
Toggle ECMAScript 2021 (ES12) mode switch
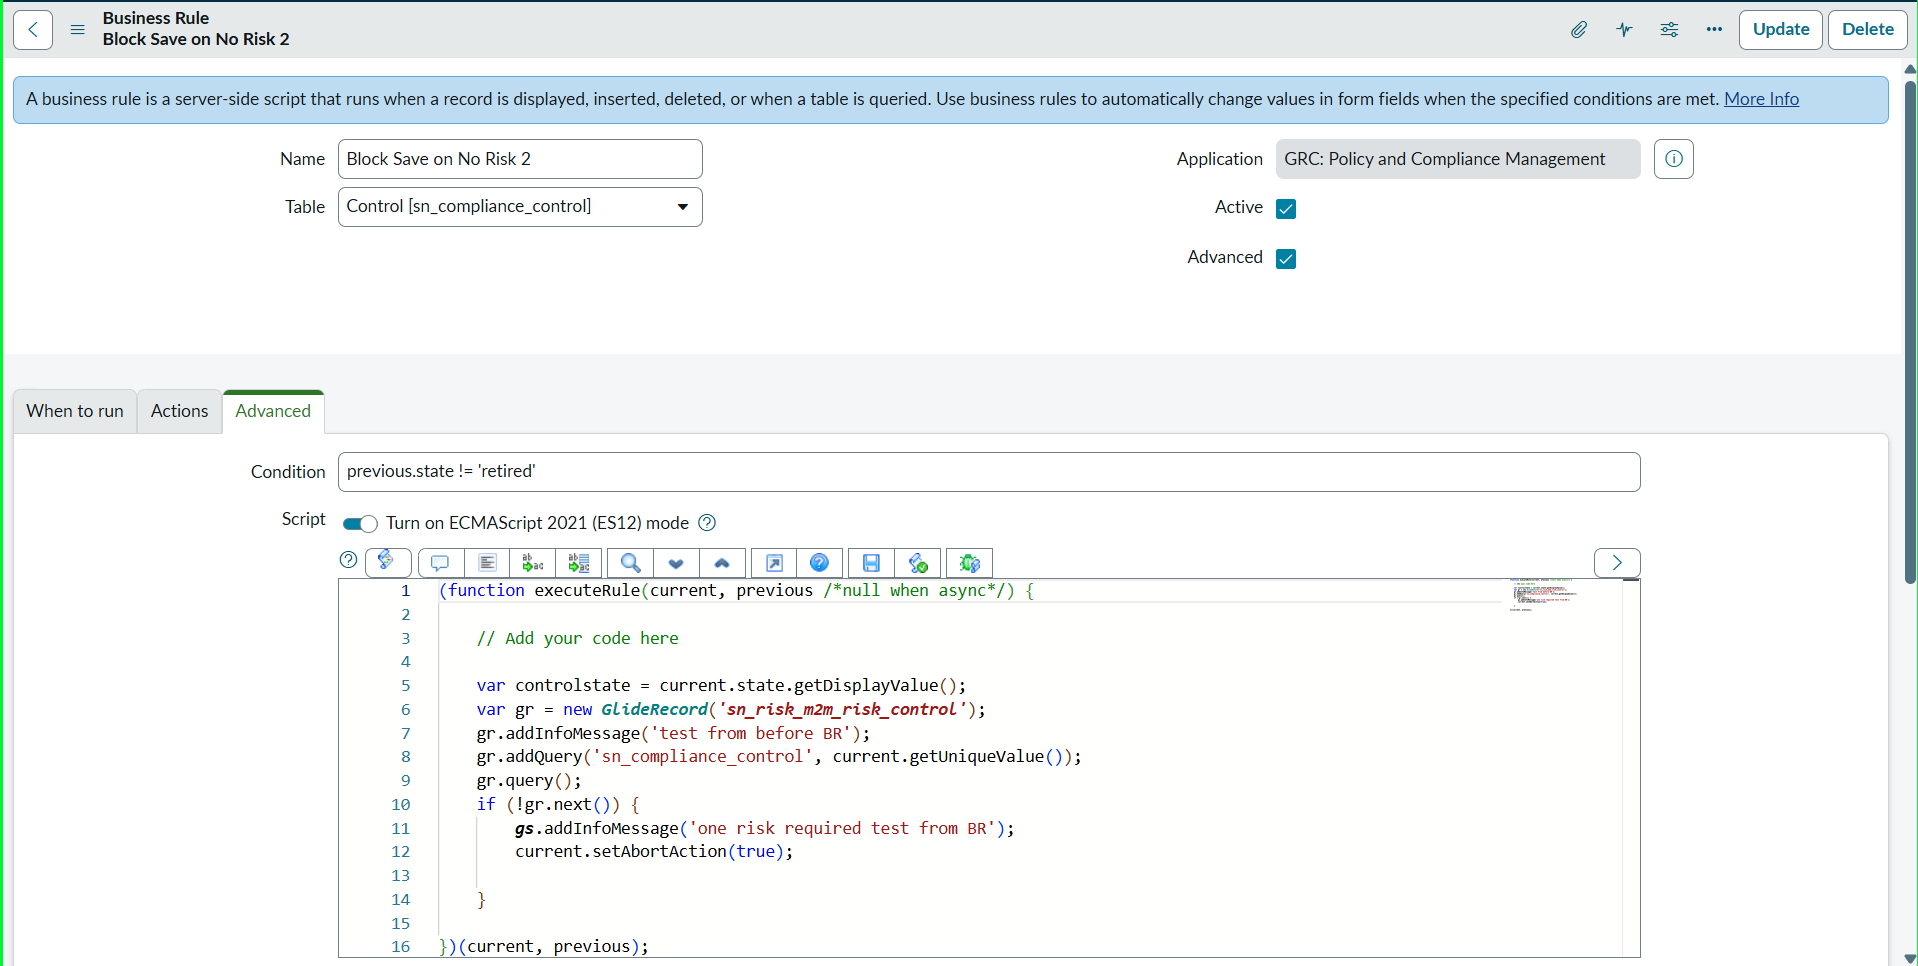click(x=360, y=524)
